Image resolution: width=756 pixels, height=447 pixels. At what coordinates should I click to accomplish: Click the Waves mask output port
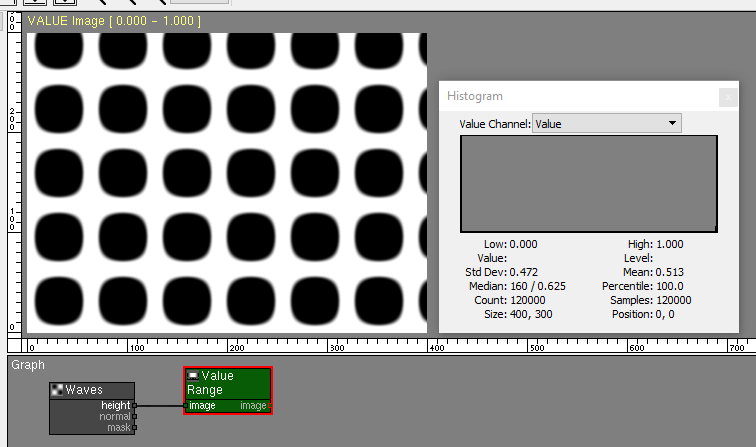(x=135, y=427)
